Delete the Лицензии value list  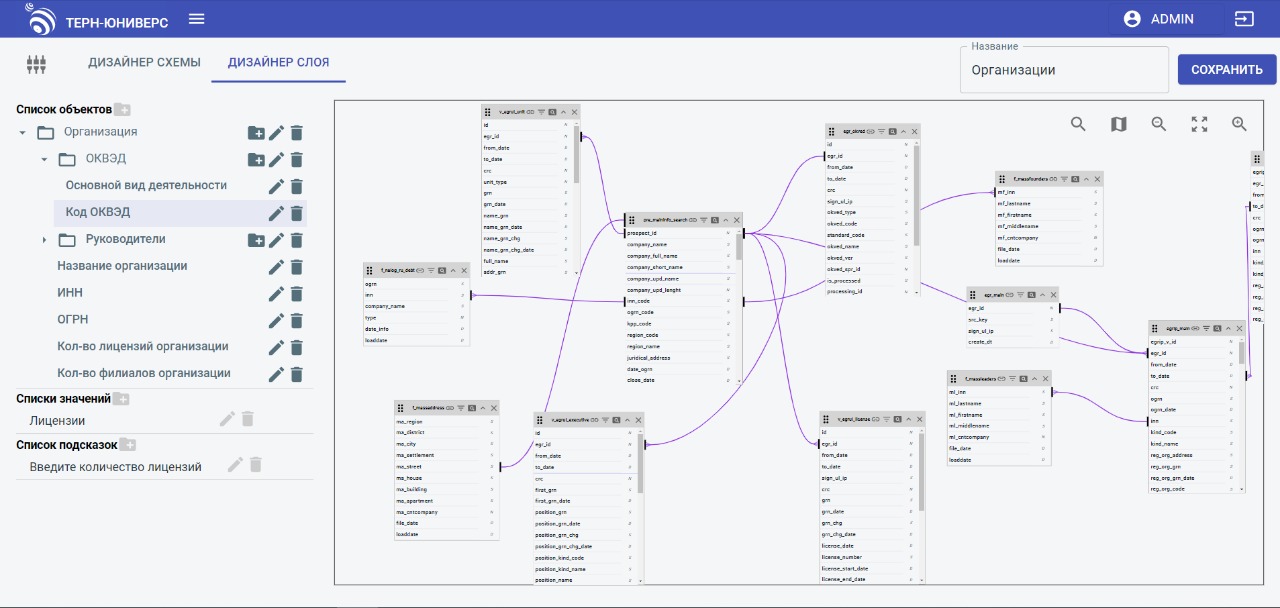pos(247,420)
